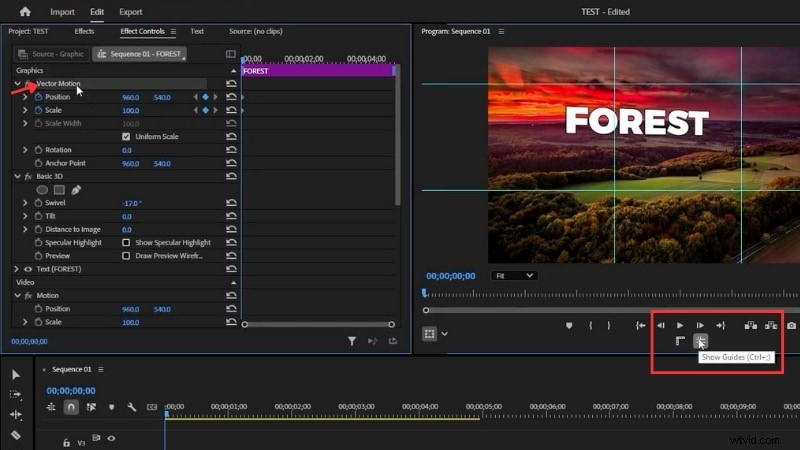The width and height of the screenshot is (800, 450).
Task: Go to the Home screen icon
Action: pos(25,11)
